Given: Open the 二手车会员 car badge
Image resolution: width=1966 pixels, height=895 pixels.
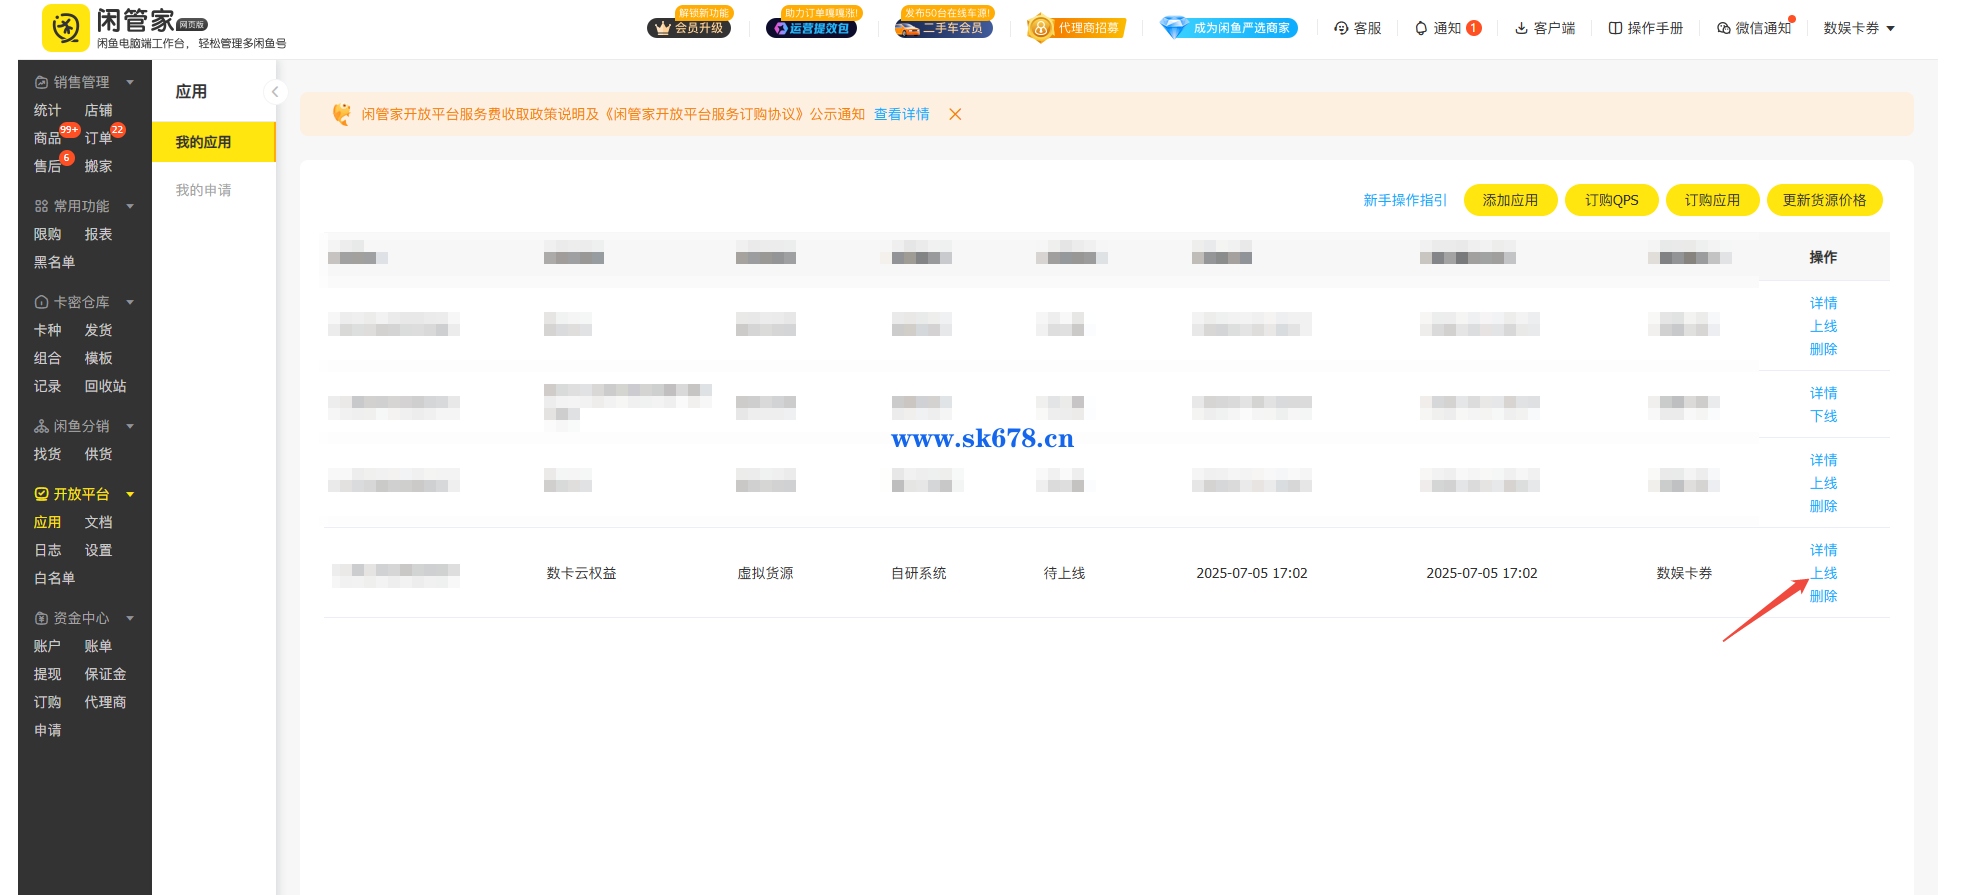Looking at the screenshot, I should [x=943, y=28].
